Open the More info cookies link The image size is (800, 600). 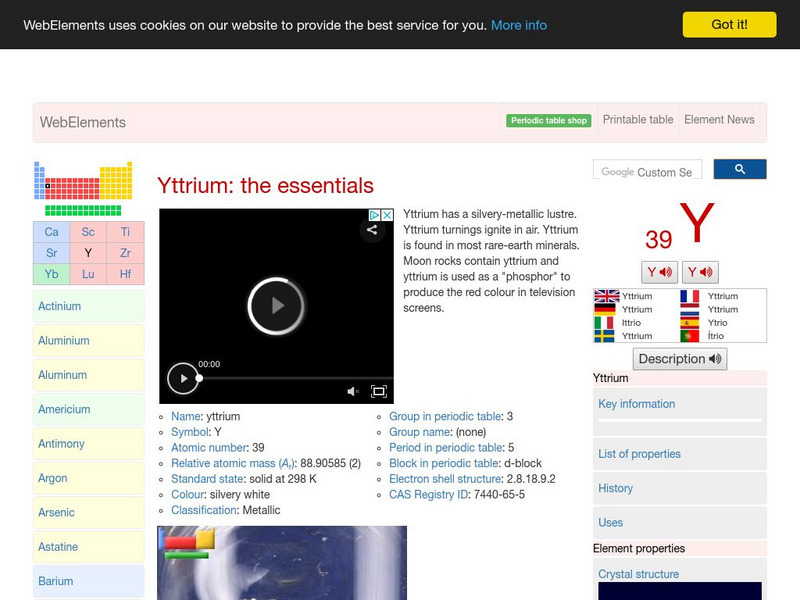coord(519,25)
